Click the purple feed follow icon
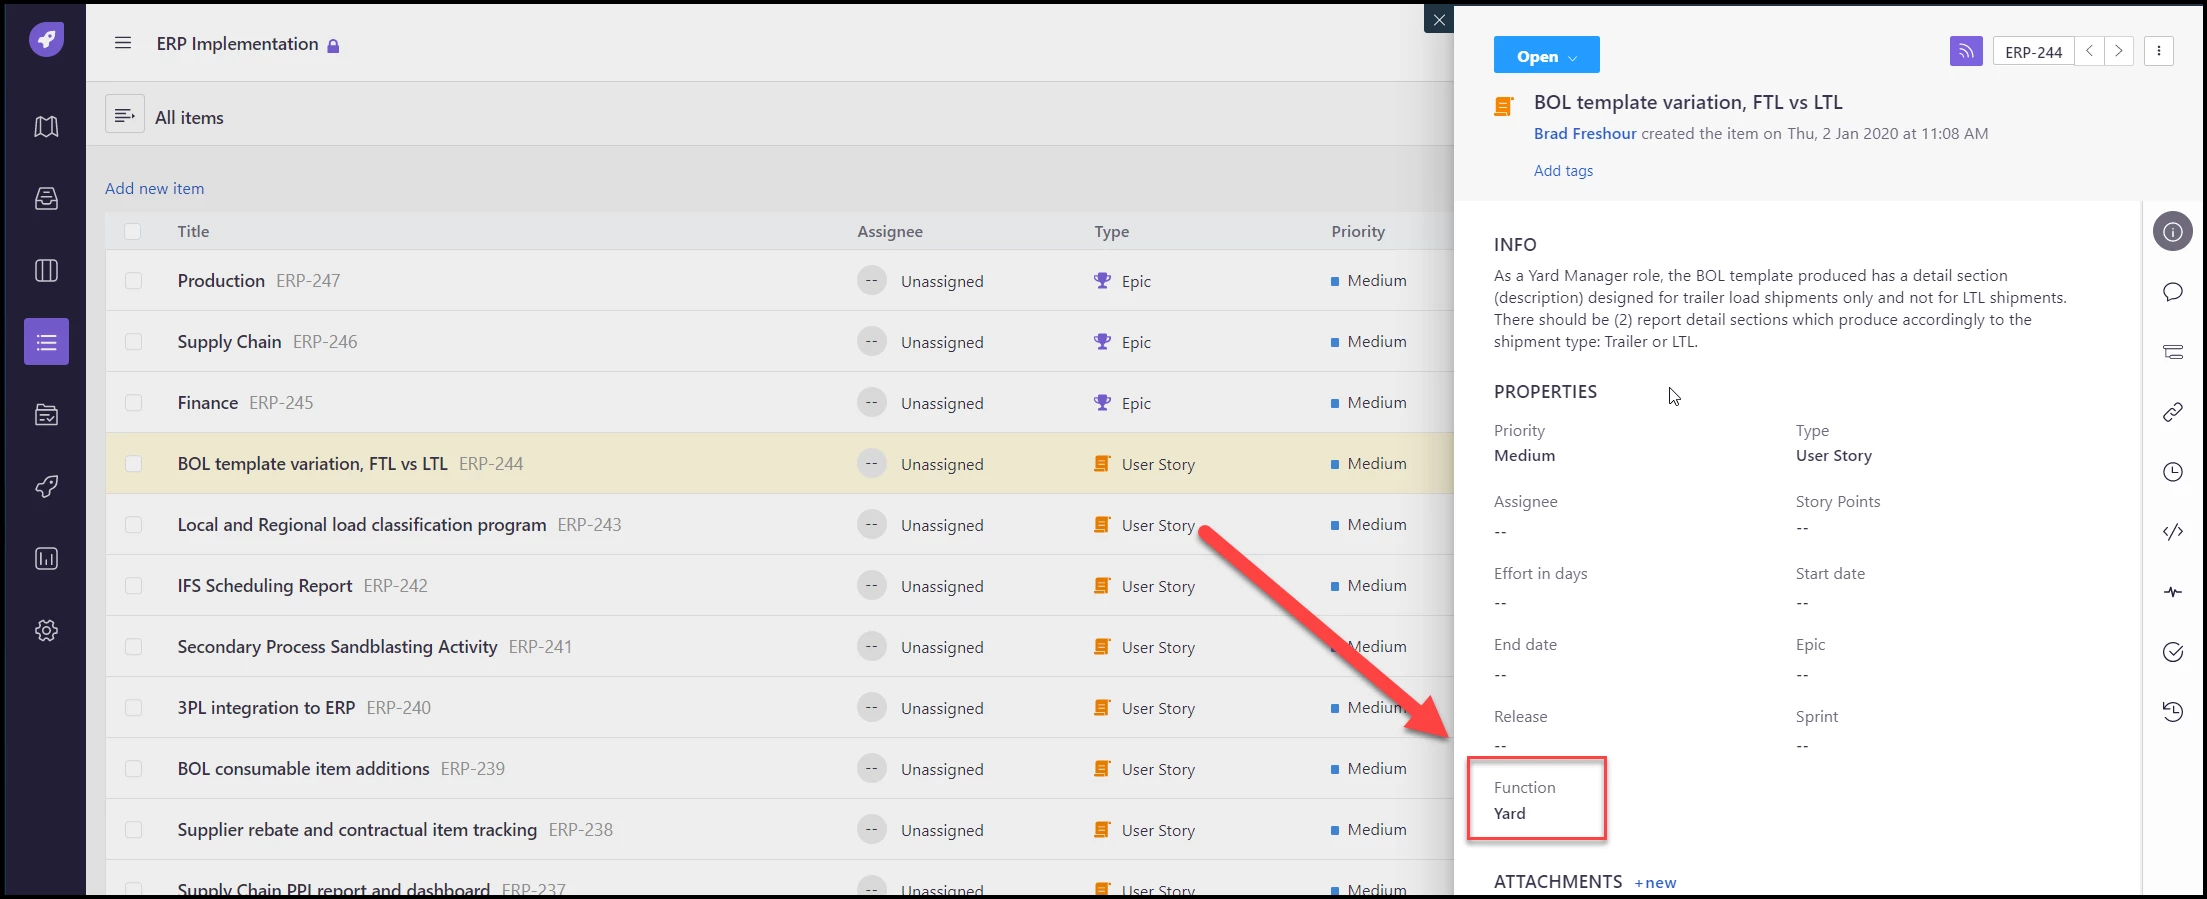The image size is (2207, 899). tap(1965, 51)
